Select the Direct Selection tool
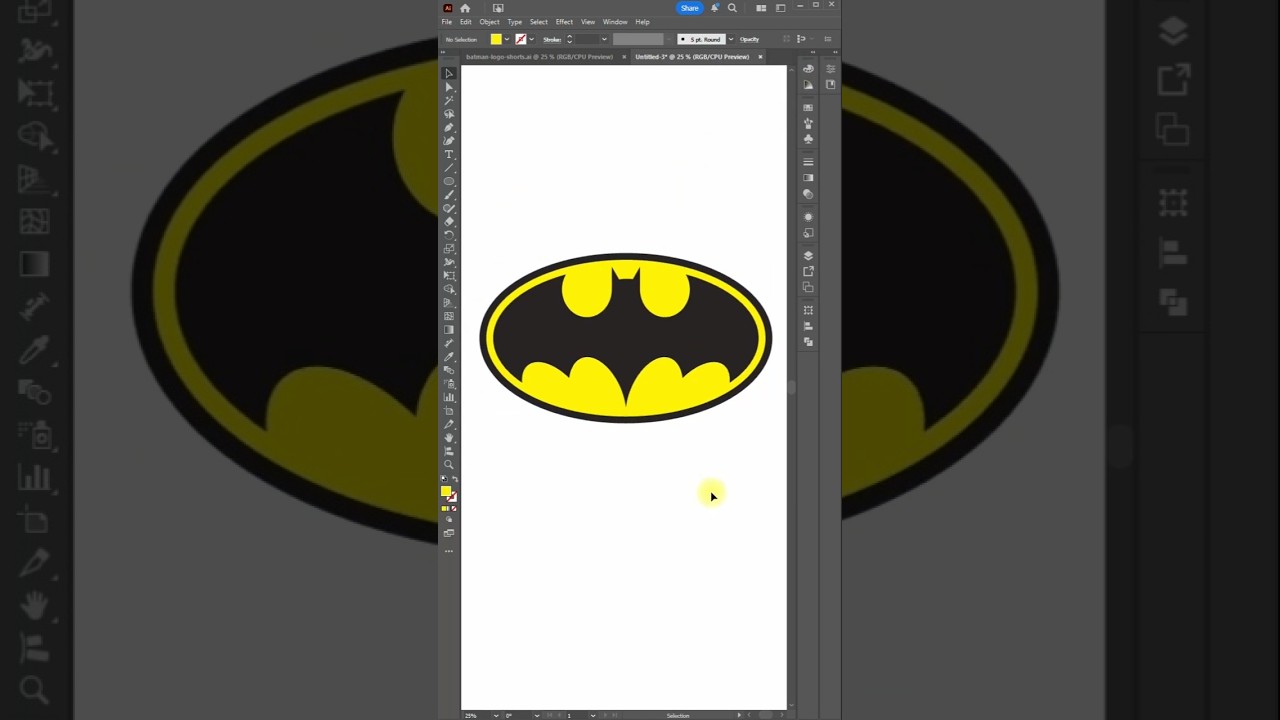The height and width of the screenshot is (720, 1280). (449, 87)
